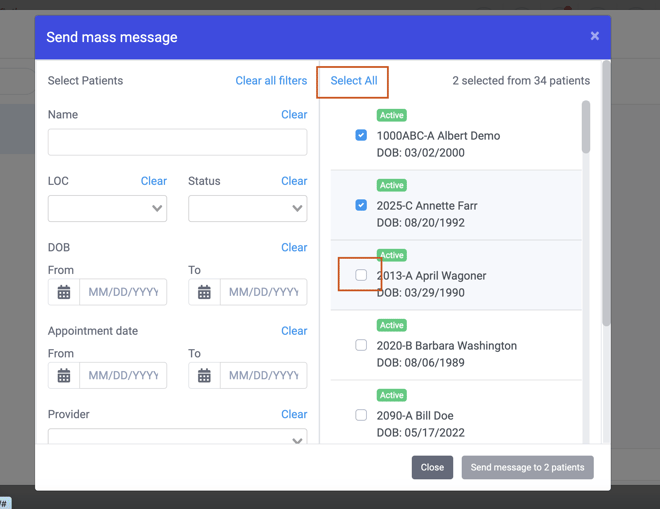Check the Bill Doe patient checkbox

click(361, 415)
